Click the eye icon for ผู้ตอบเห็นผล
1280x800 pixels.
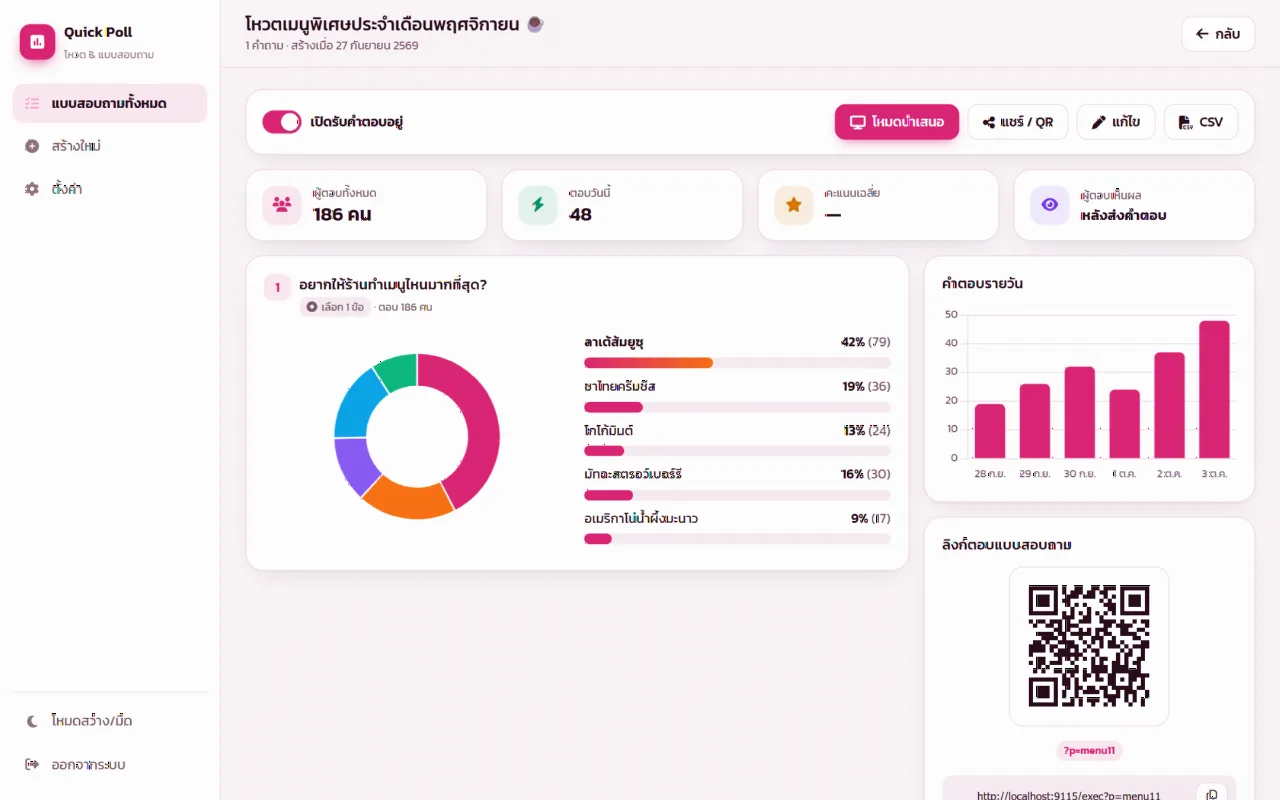coord(1050,205)
